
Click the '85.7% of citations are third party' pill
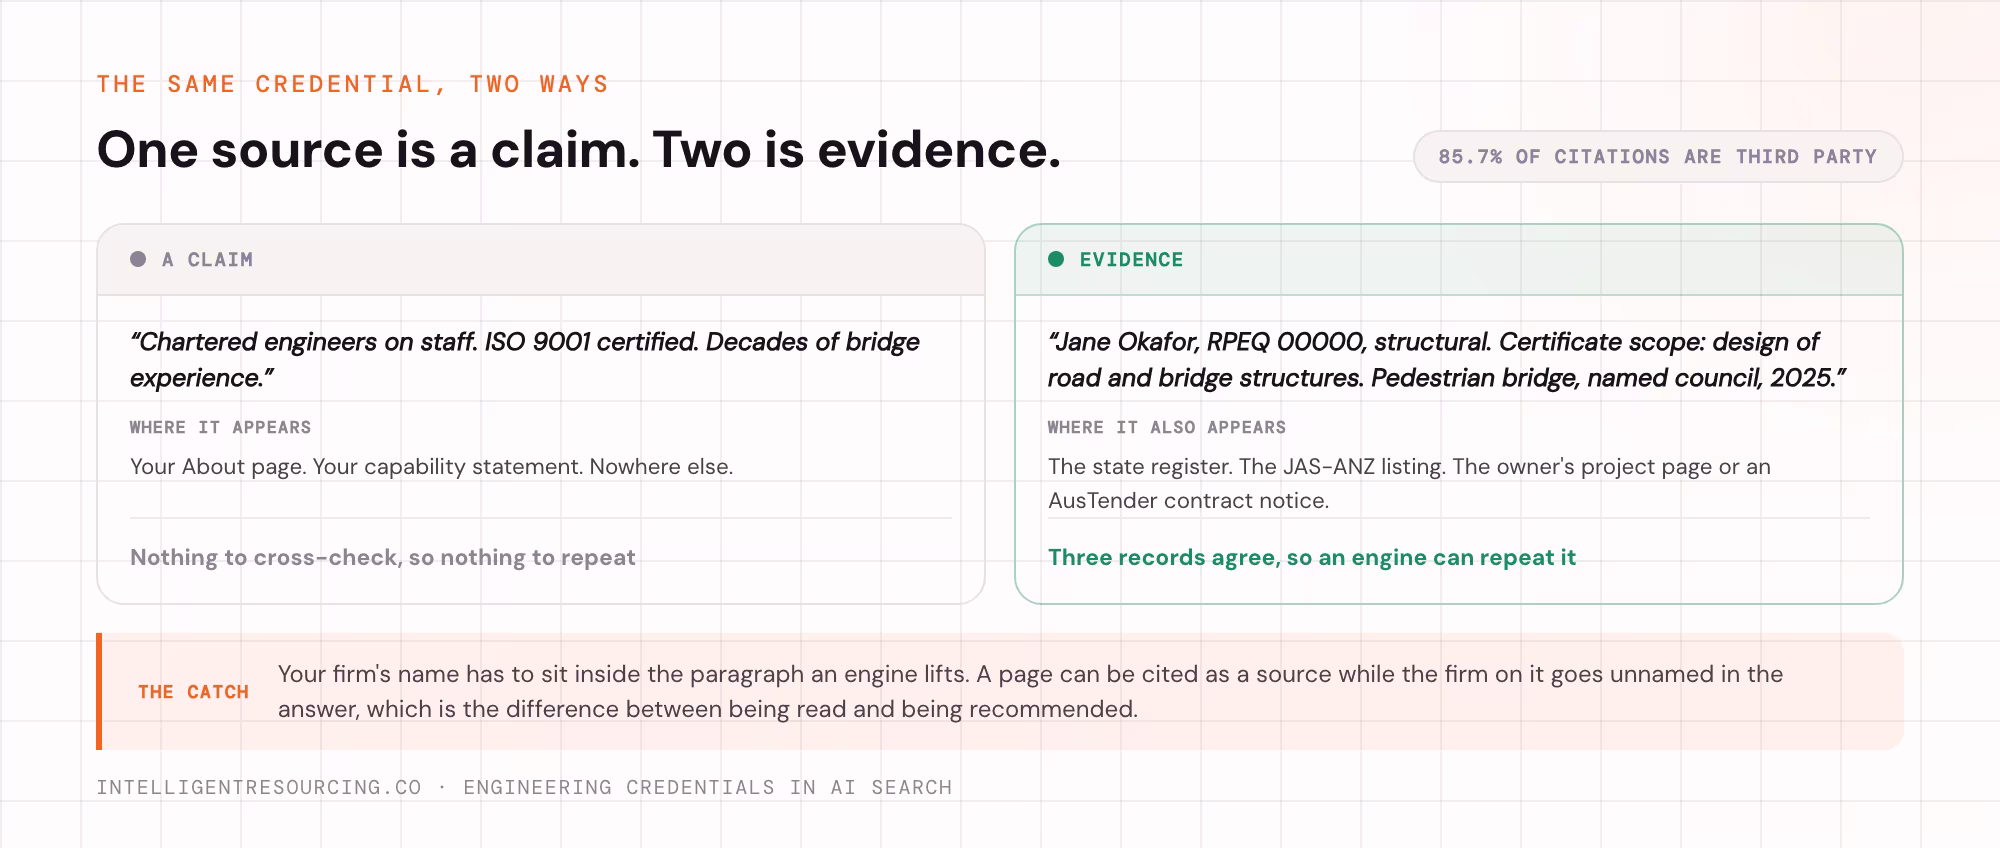click(1658, 157)
